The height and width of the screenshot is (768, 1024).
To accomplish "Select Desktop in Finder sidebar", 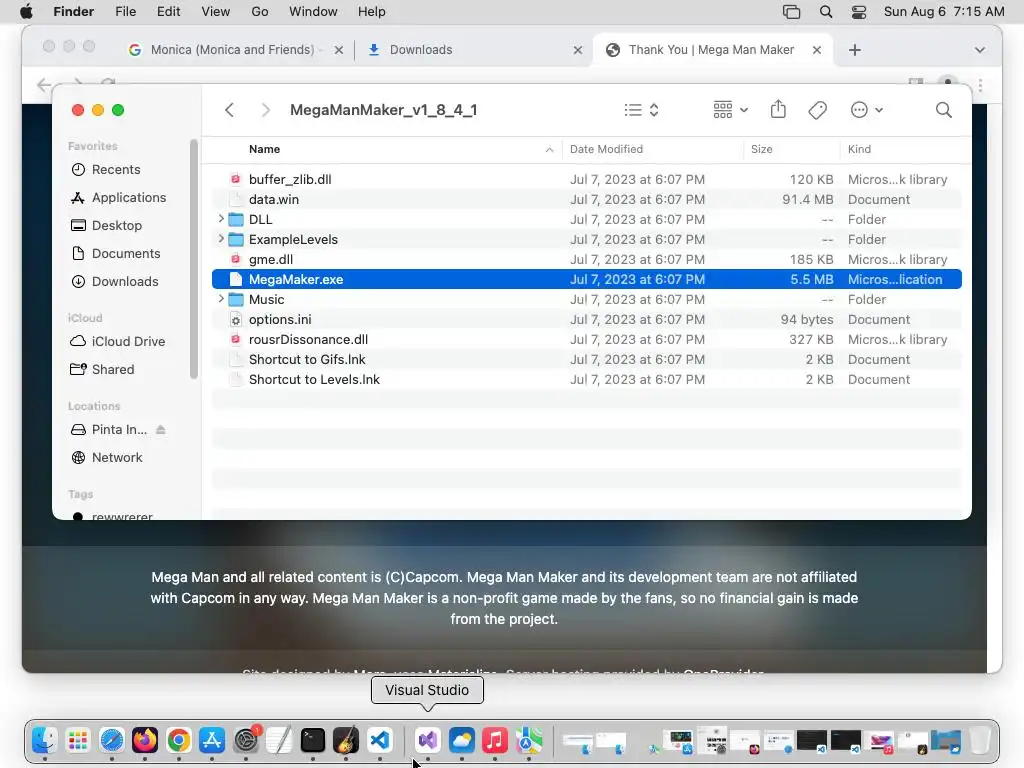I will 106,225.
